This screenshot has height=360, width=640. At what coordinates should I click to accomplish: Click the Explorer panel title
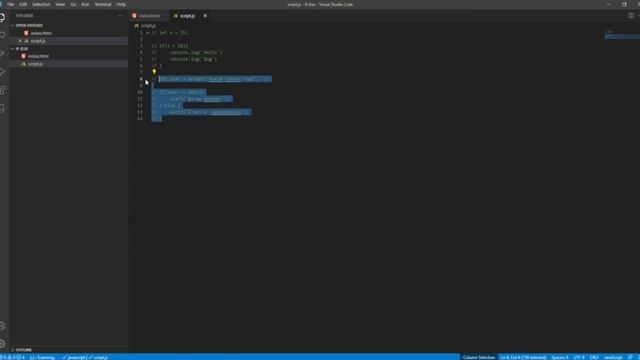[x=24, y=16]
